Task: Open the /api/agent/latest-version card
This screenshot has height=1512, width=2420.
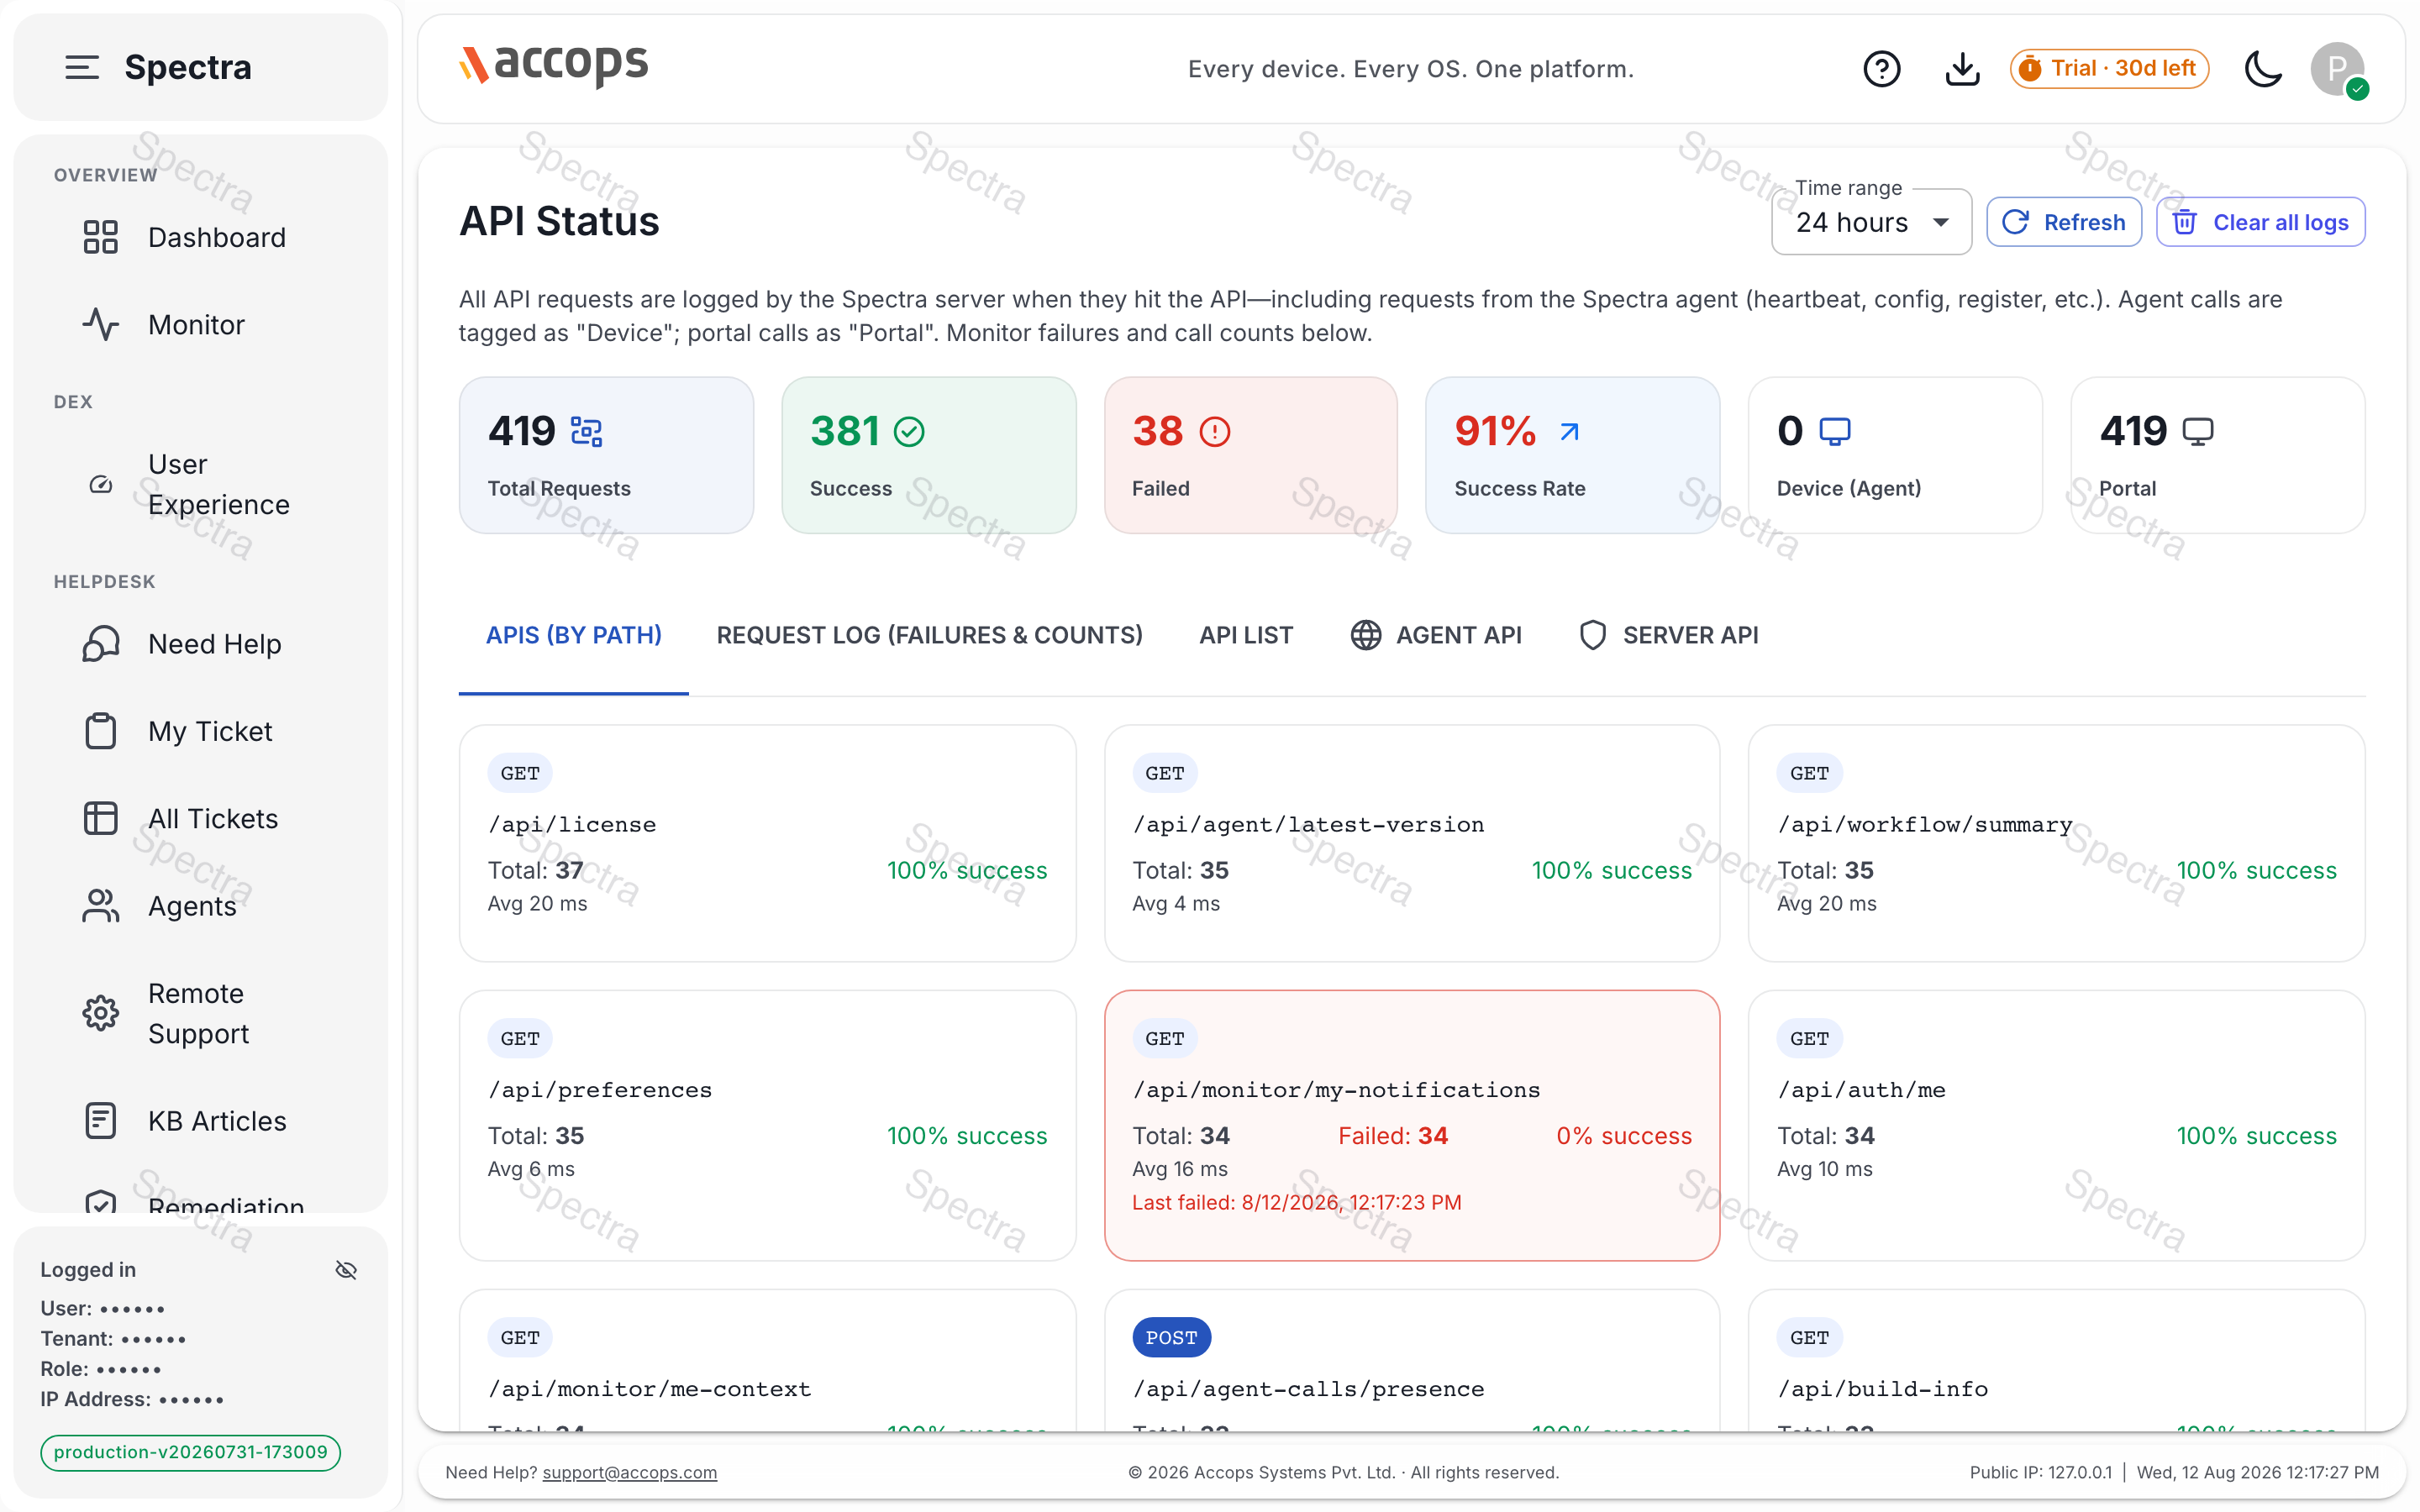Action: [x=1412, y=843]
